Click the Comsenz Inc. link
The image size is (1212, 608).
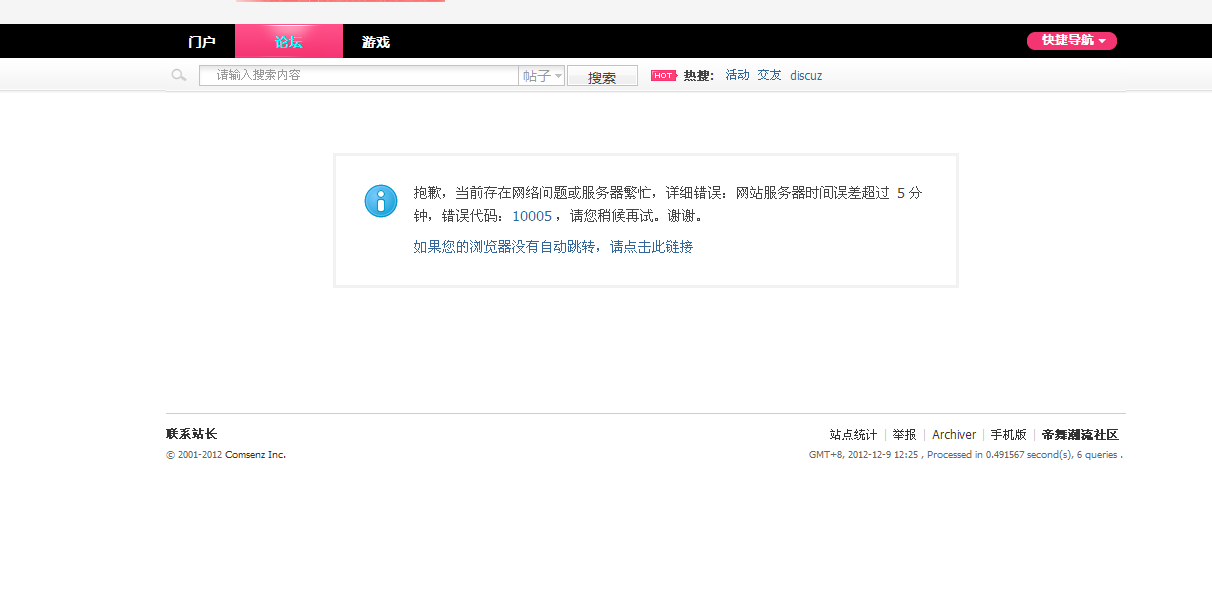coord(255,455)
